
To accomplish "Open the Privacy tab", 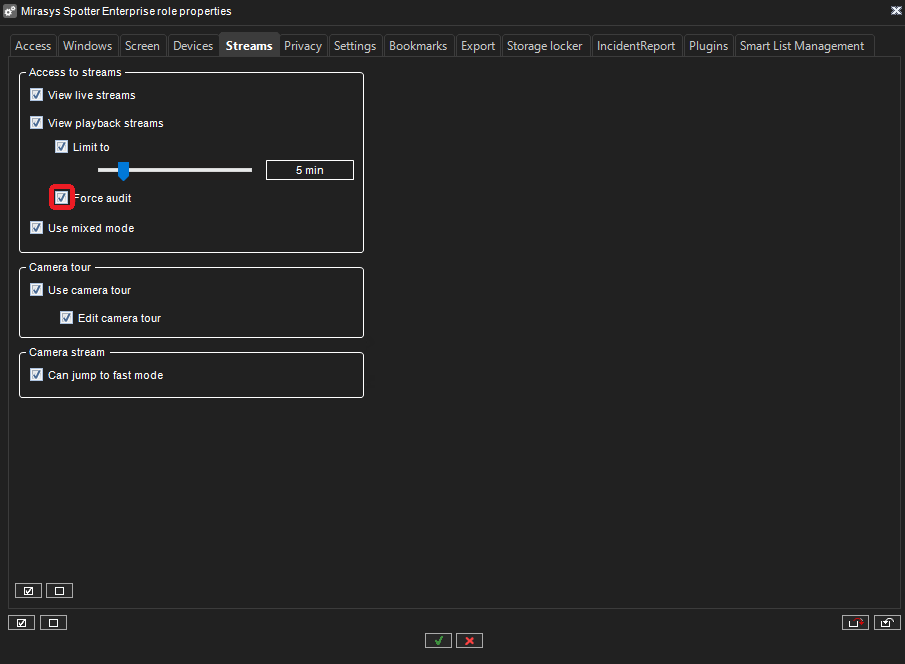I will tap(302, 45).
